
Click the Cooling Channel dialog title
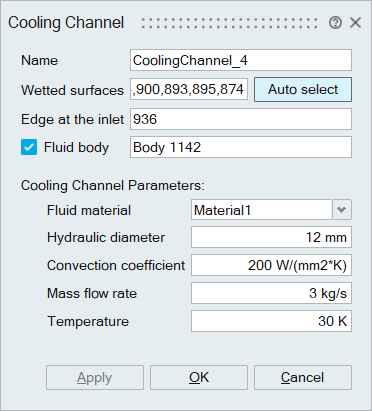pos(66,23)
